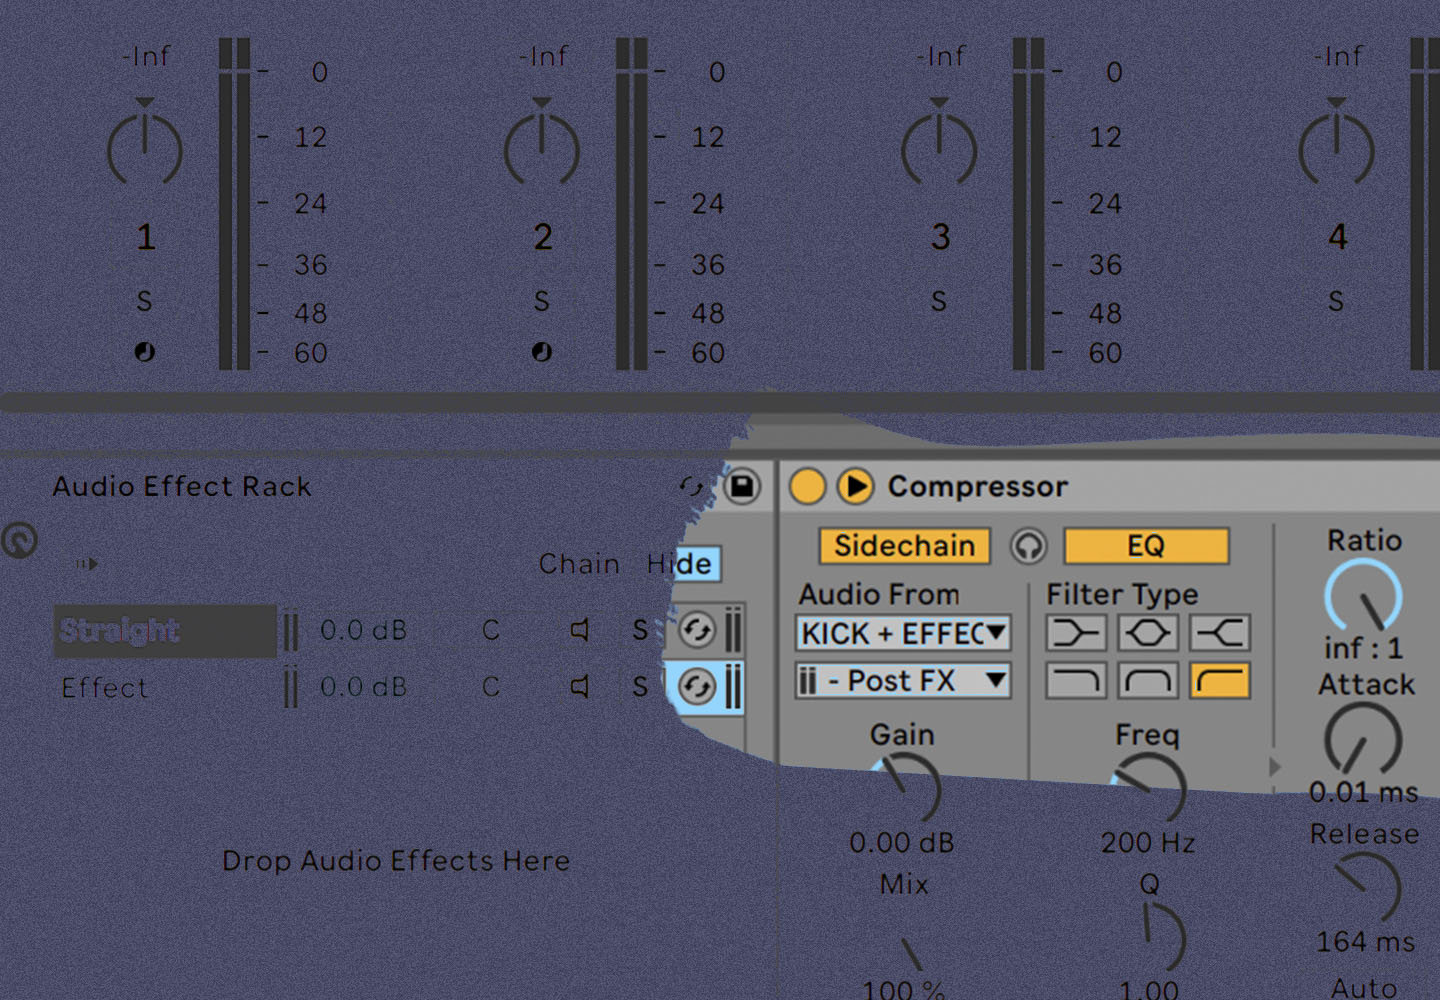The image size is (1440, 1000).
Task: Solo track 3 with its S button
Action: tap(938, 301)
